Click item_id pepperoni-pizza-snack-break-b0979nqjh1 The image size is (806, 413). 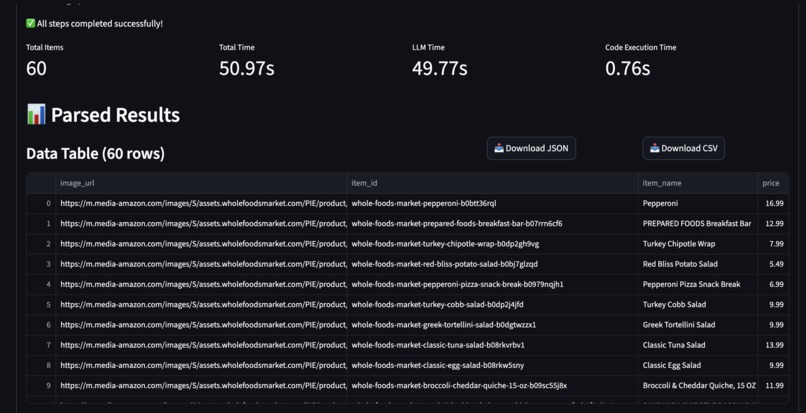click(492, 284)
